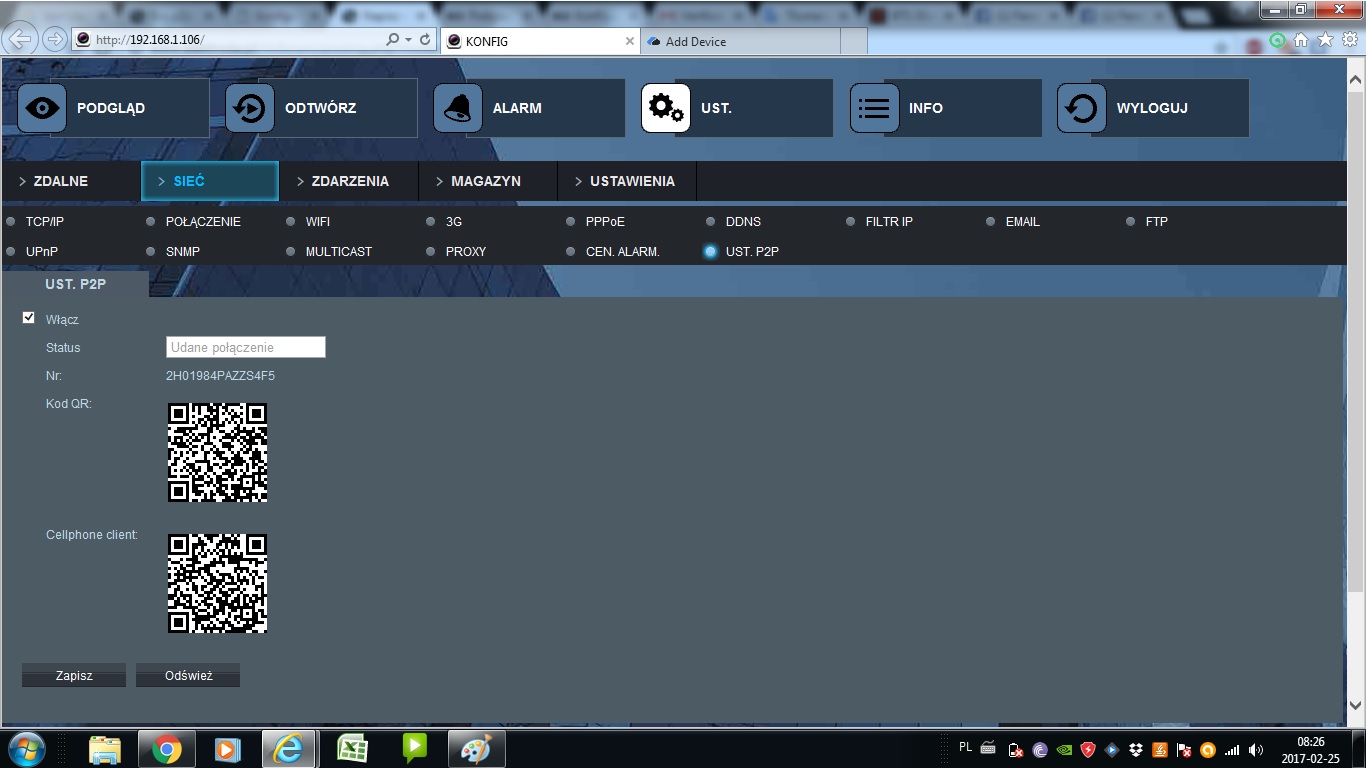Viewport: 1366px width, 768px height.
Task: Click the gears icon for UST.
Action: [666, 108]
